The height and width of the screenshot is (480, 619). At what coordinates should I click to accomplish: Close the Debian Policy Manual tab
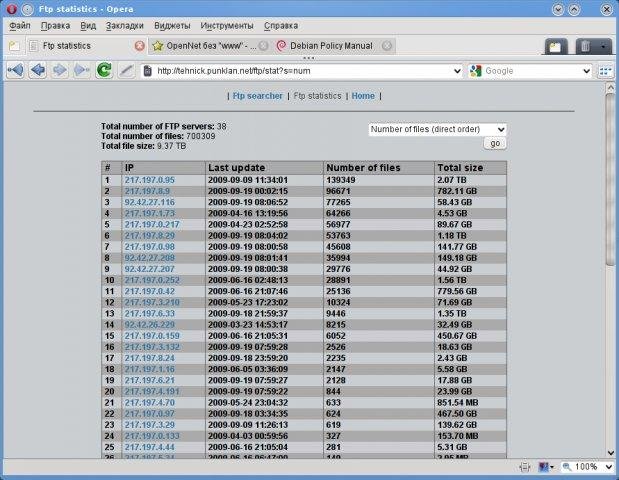(x=387, y=46)
